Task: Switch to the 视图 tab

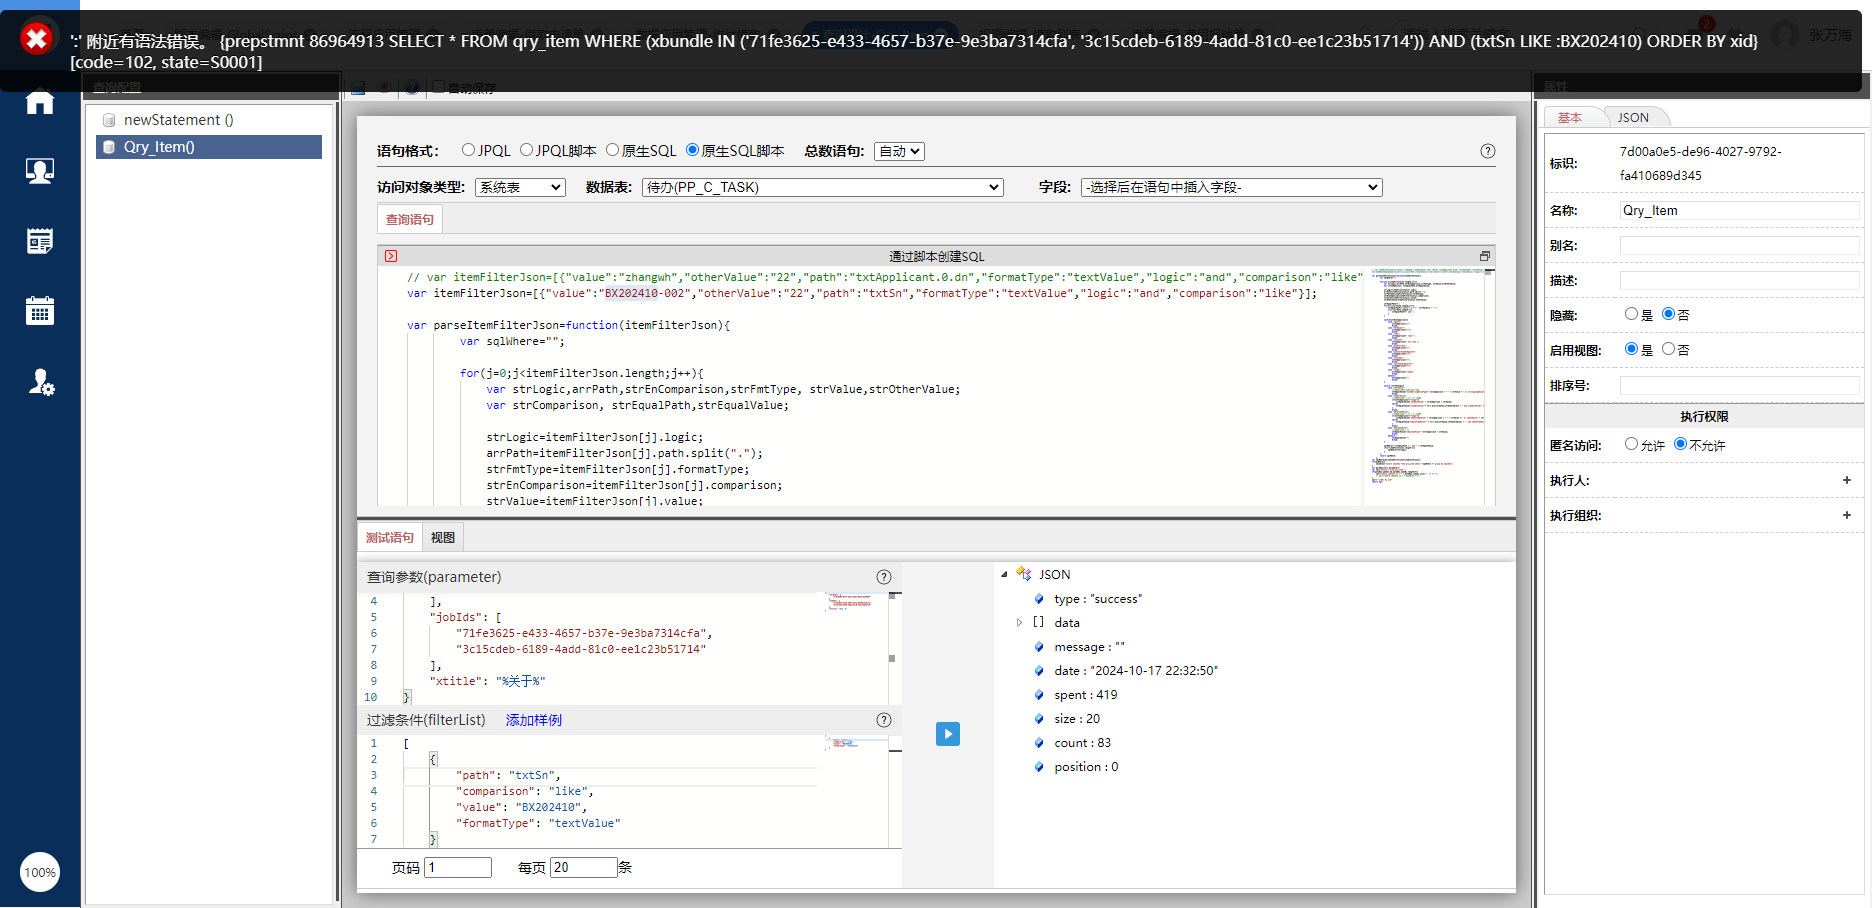Action: (442, 538)
